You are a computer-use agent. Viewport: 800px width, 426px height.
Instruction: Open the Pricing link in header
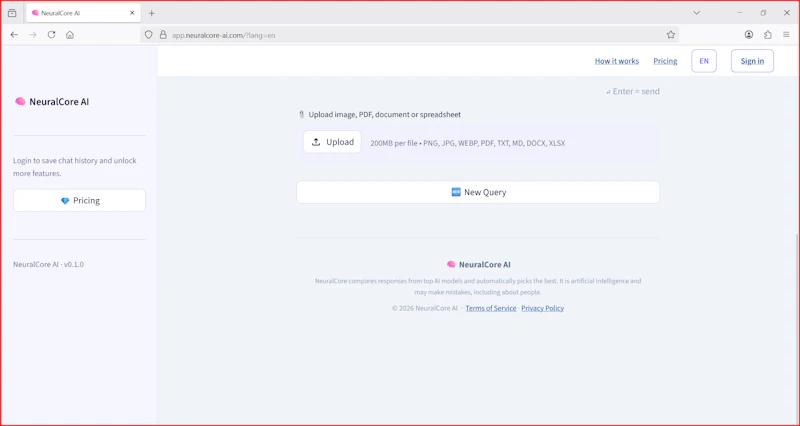point(665,61)
